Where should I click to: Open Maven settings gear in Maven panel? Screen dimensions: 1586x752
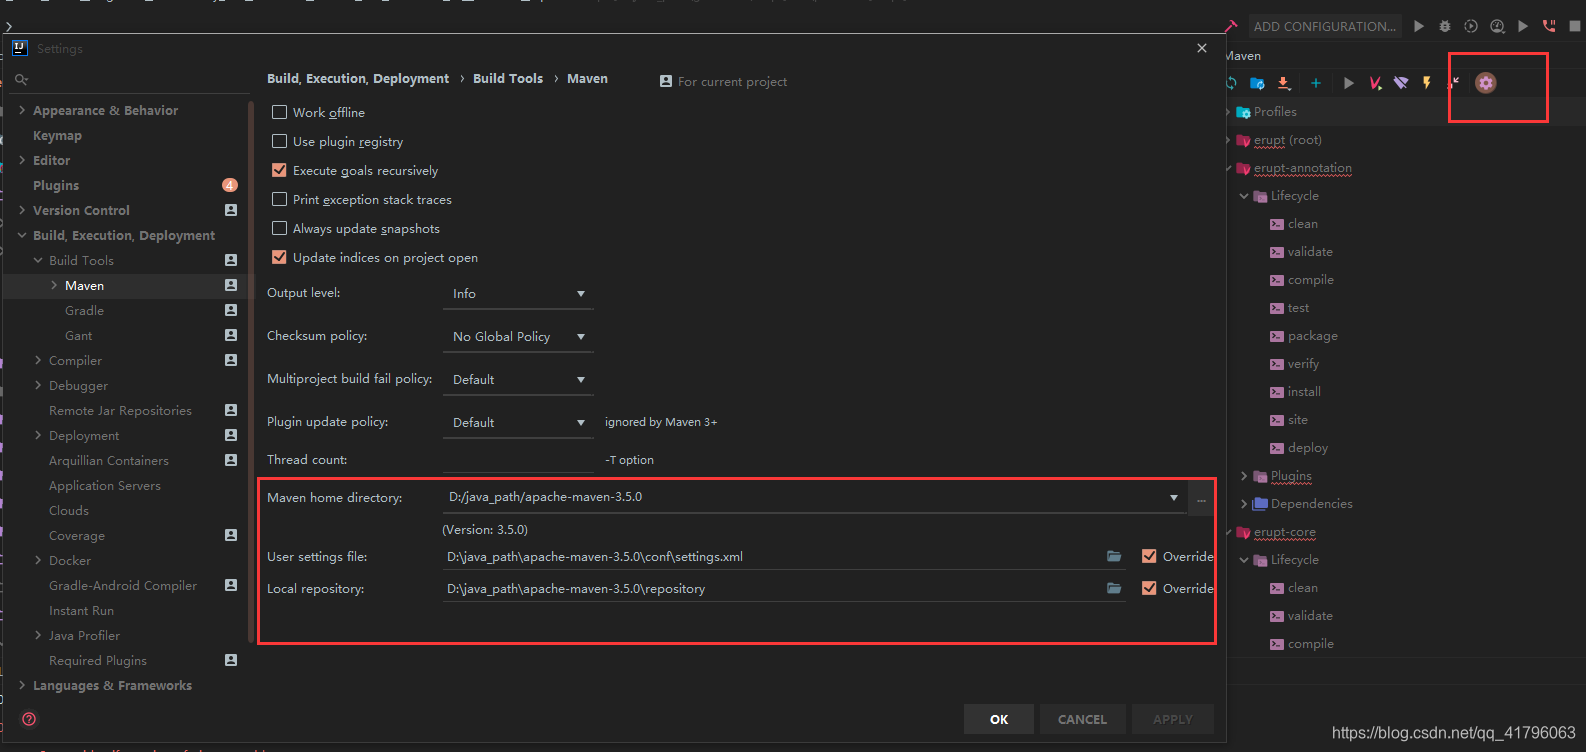(x=1485, y=83)
